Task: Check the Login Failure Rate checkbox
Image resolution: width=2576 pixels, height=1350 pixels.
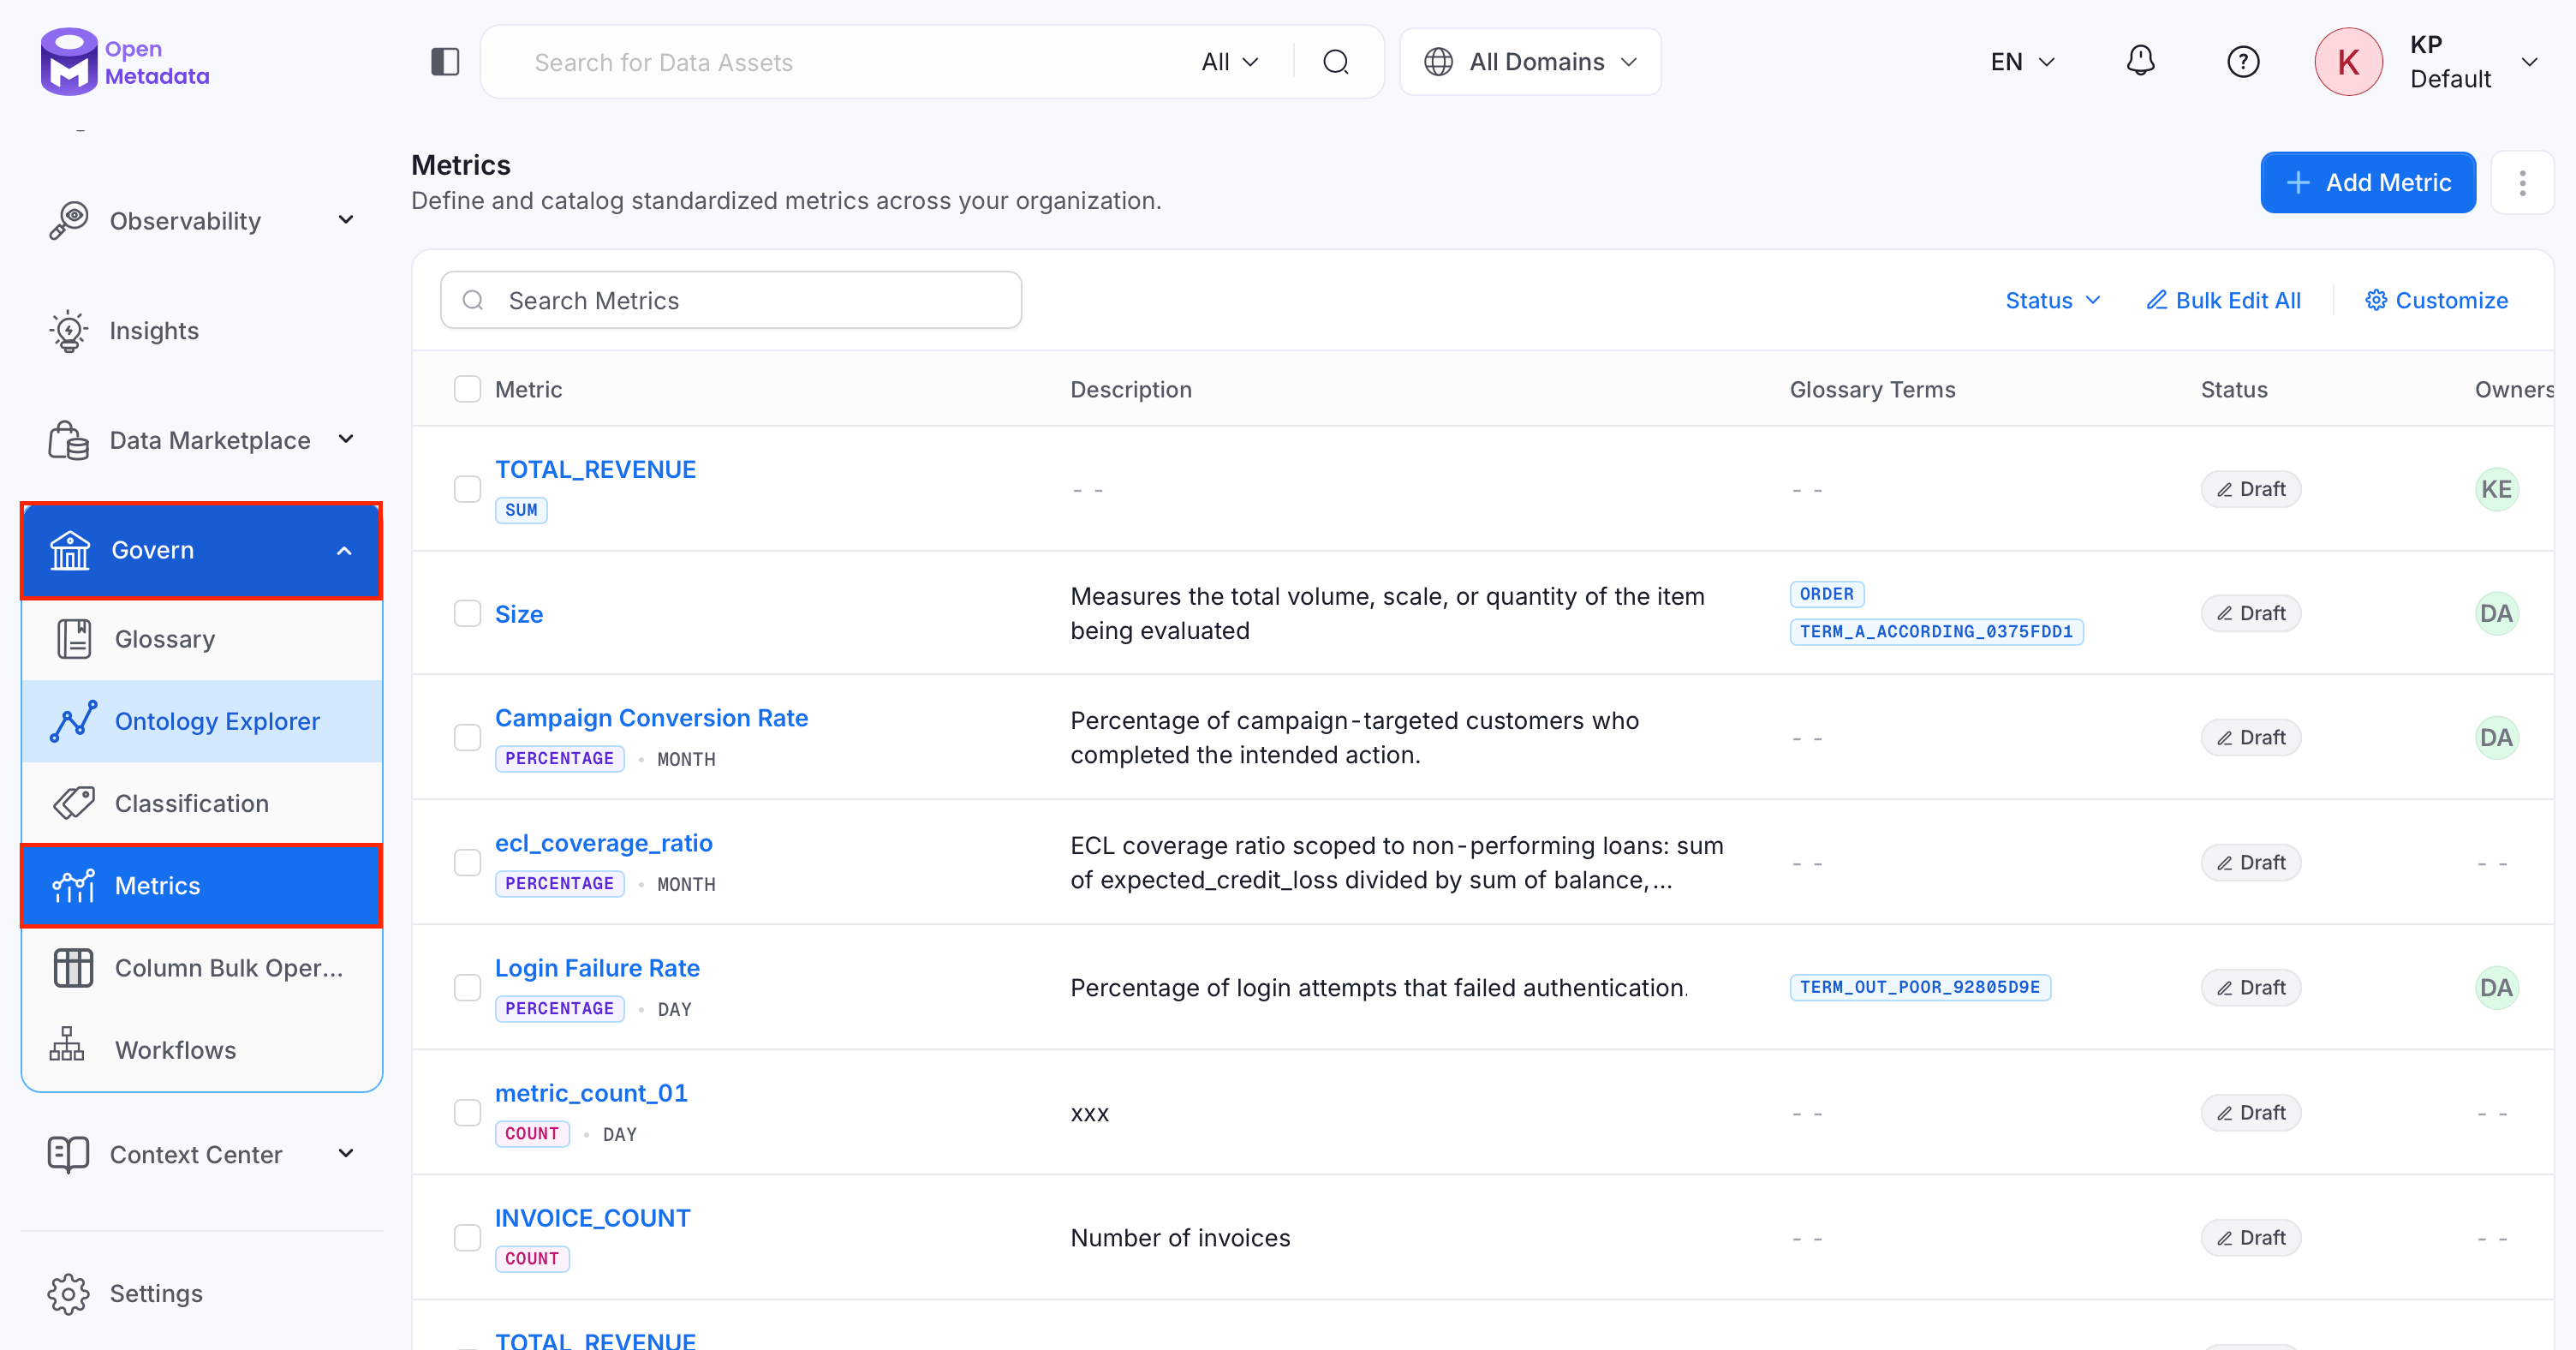Action: click(x=468, y=988)
